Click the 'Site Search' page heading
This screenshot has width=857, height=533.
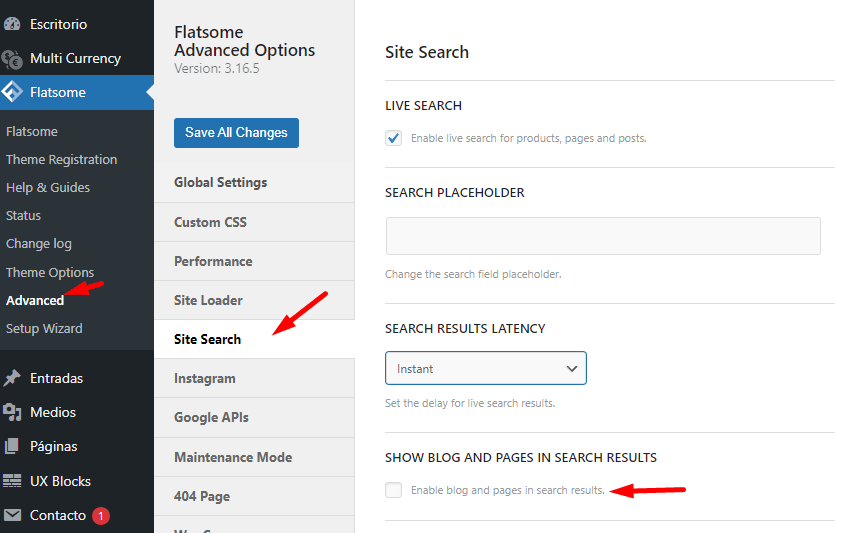pyautogui.click(x=427, y=52)
